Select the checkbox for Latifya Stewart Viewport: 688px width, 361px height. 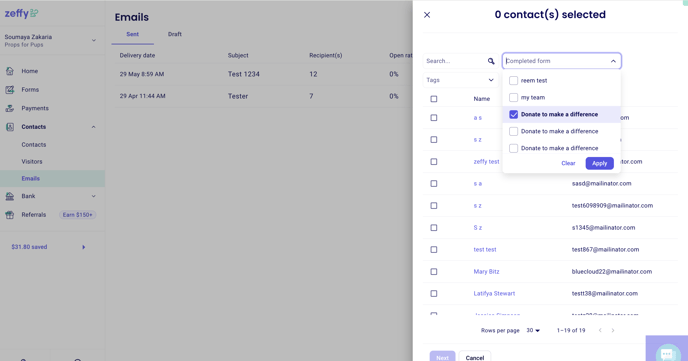click(434, 293)
